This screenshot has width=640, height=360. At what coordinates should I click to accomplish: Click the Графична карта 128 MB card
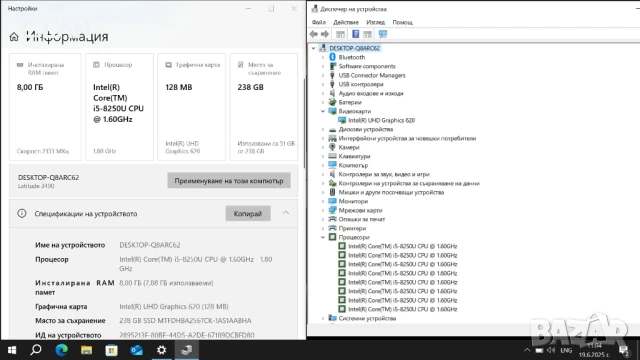coord(191,107)
